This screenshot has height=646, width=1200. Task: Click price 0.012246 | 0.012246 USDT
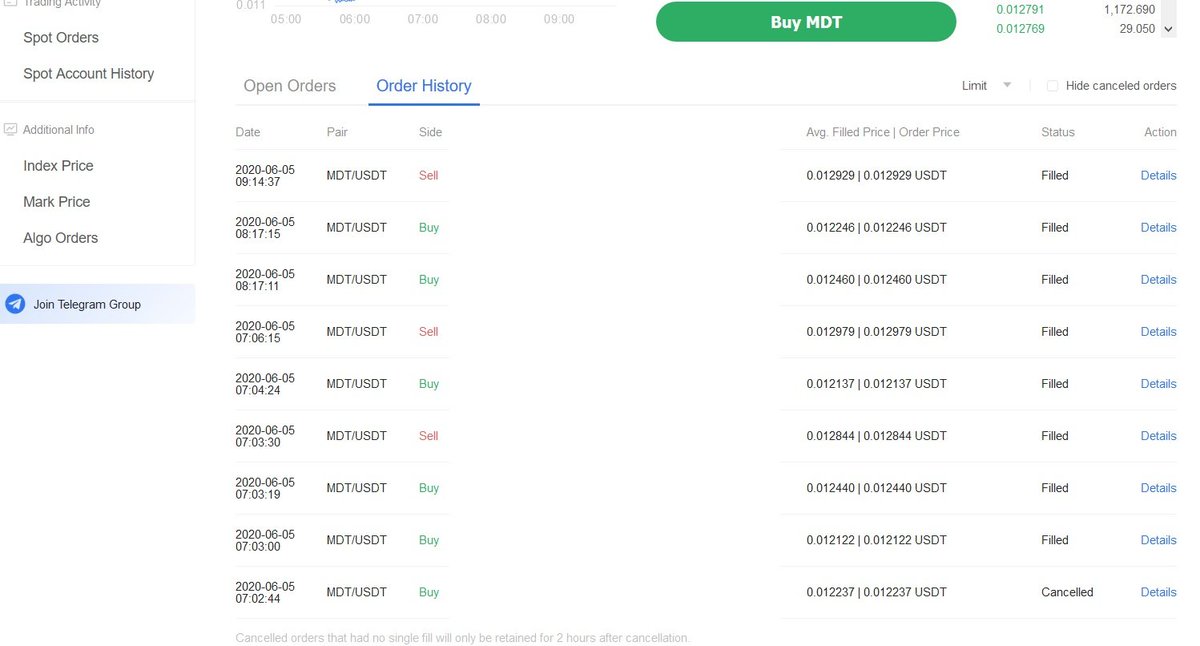click(x=876, y=228)
